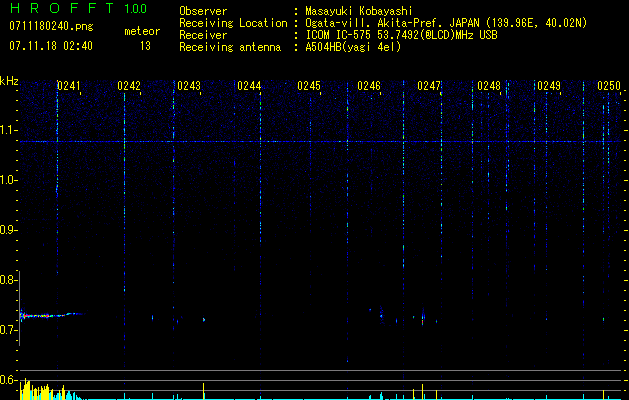Click the meteor label
Viewport: 629px width, 400px height.
[x=142, y=31]
